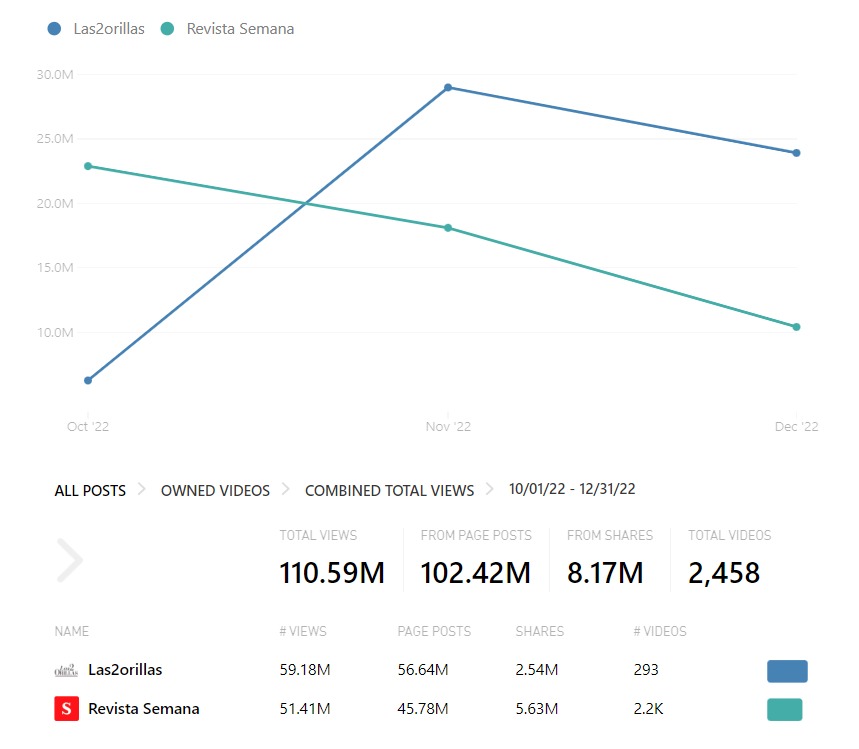Viewport: 859px width, 749px height.
Task: Select the OWNED VIDEOS breadcrumb
Action: pyautogui.click(x=215, y=490)
